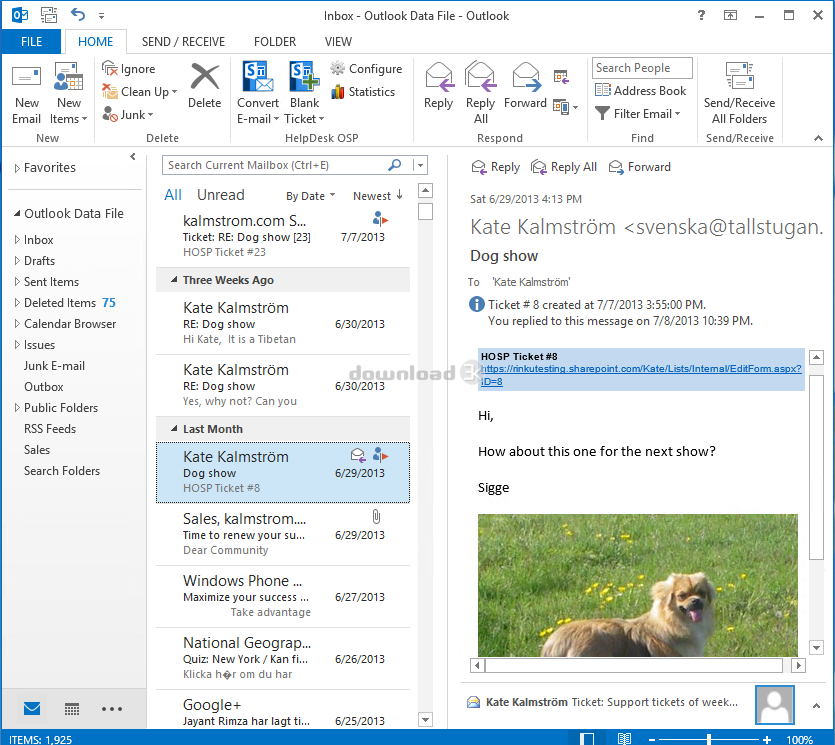Click the Meeting reply icon in Respond group
835x745 pixels.
point(561,77)
